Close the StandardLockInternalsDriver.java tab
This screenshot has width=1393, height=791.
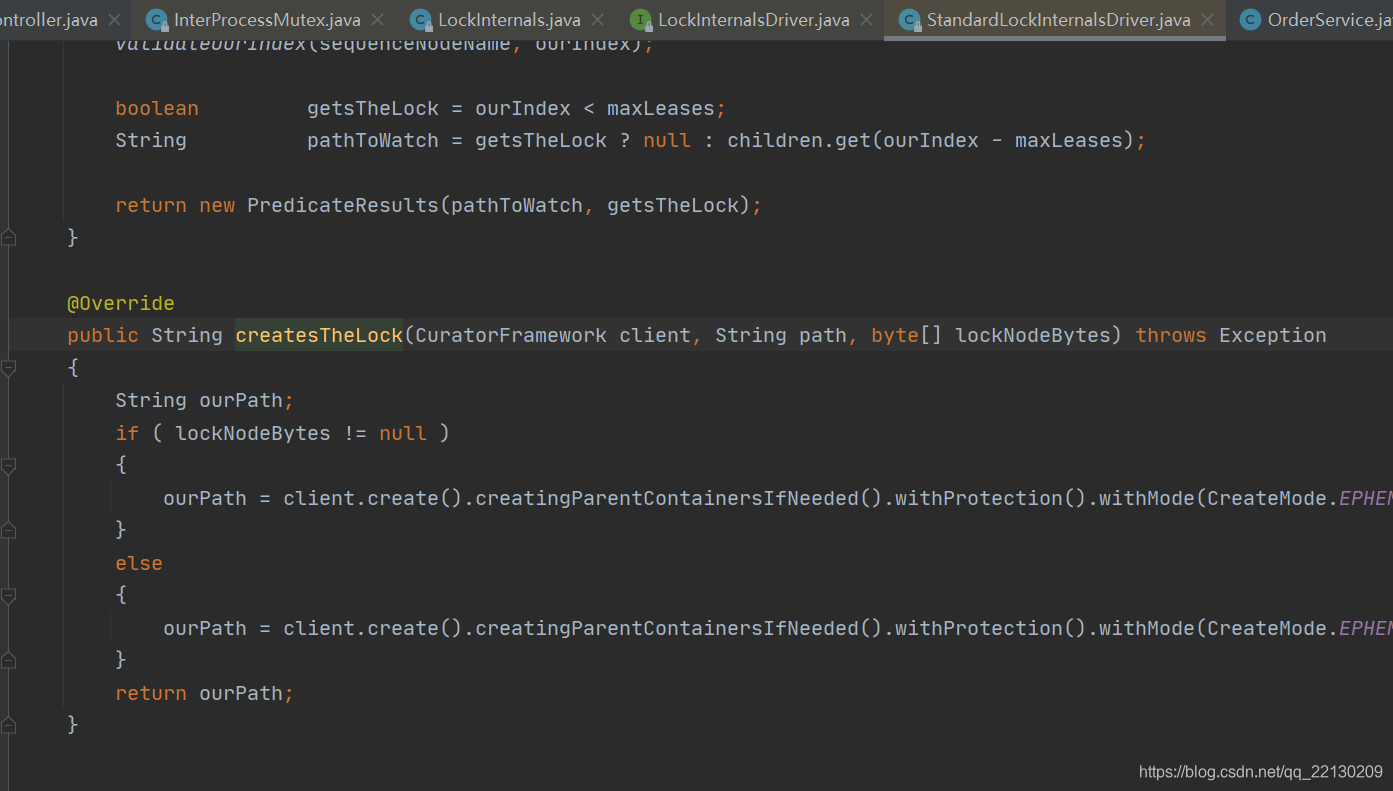tap(1208, 20)
